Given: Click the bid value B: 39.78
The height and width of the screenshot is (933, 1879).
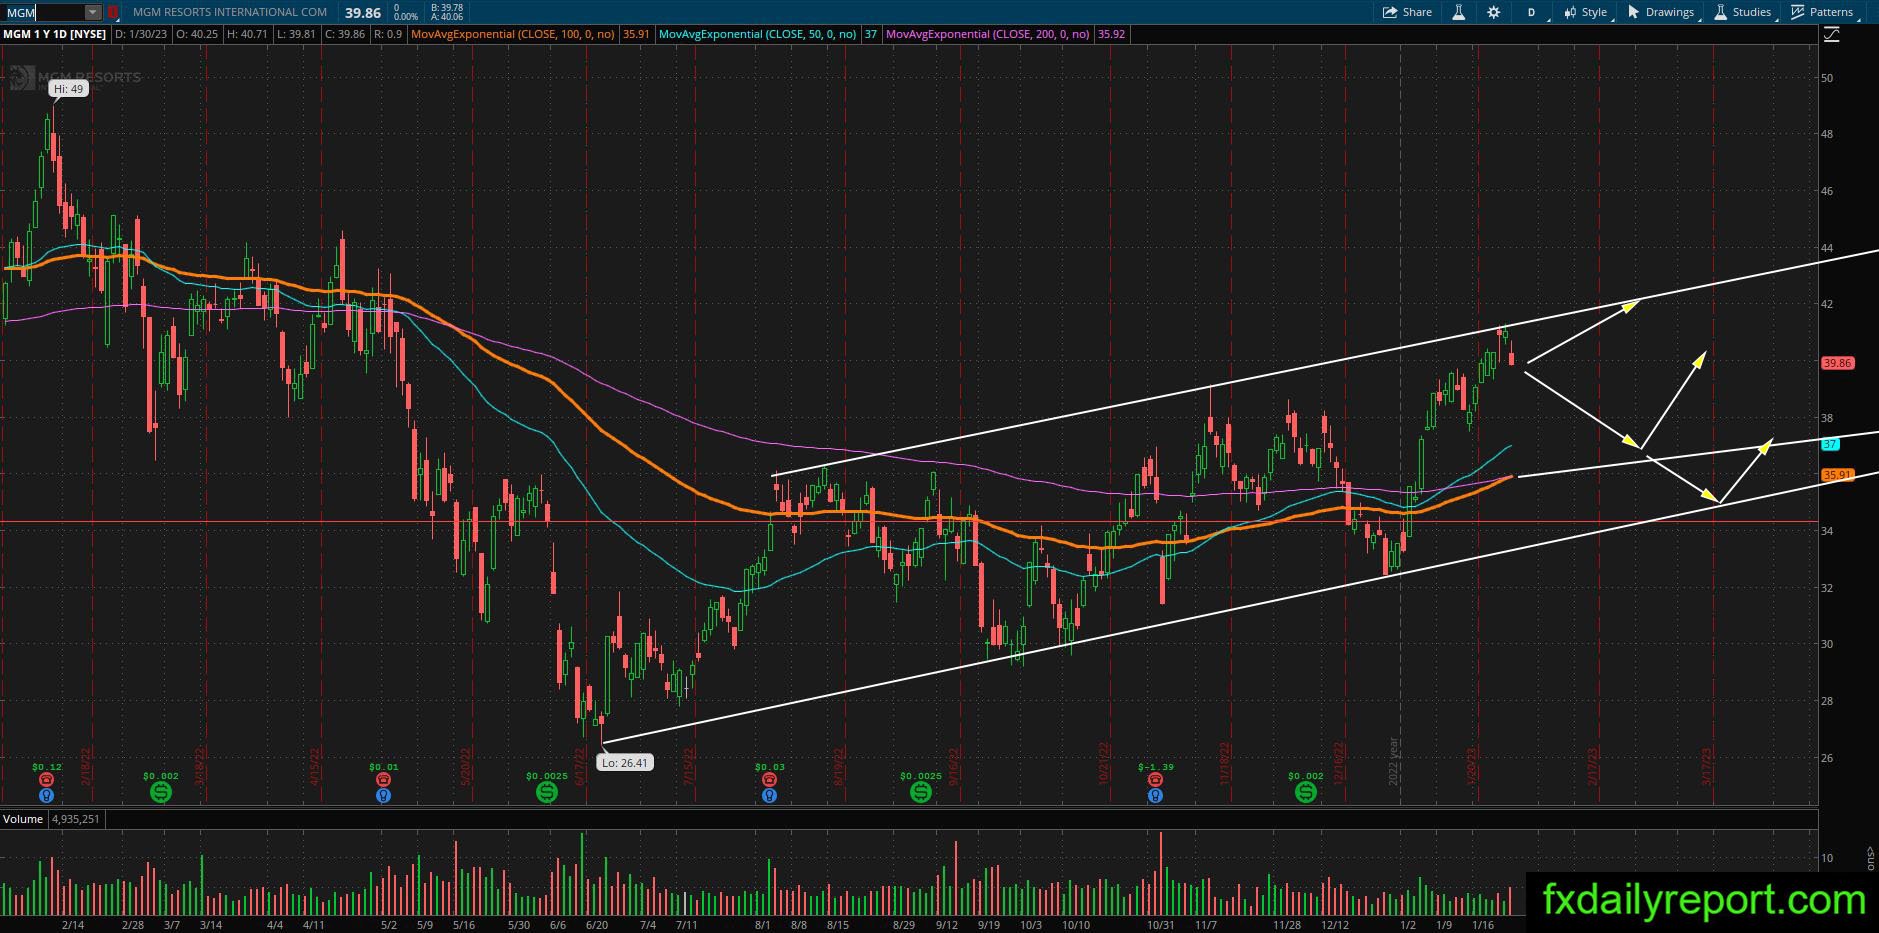Looking at the screenshot, I should pos(446,8).
